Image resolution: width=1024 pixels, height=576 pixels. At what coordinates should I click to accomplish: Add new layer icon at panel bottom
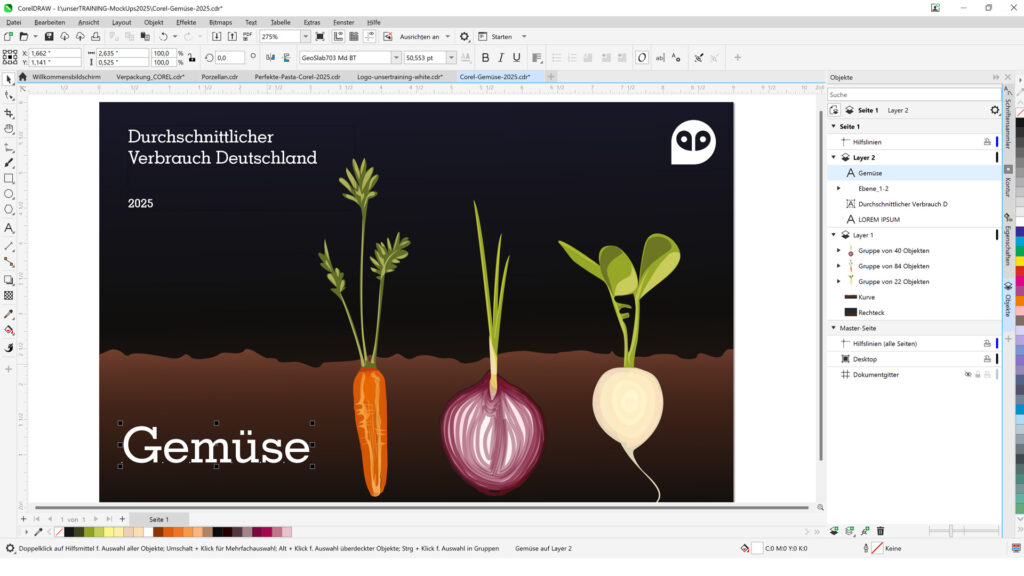[834, 531]
